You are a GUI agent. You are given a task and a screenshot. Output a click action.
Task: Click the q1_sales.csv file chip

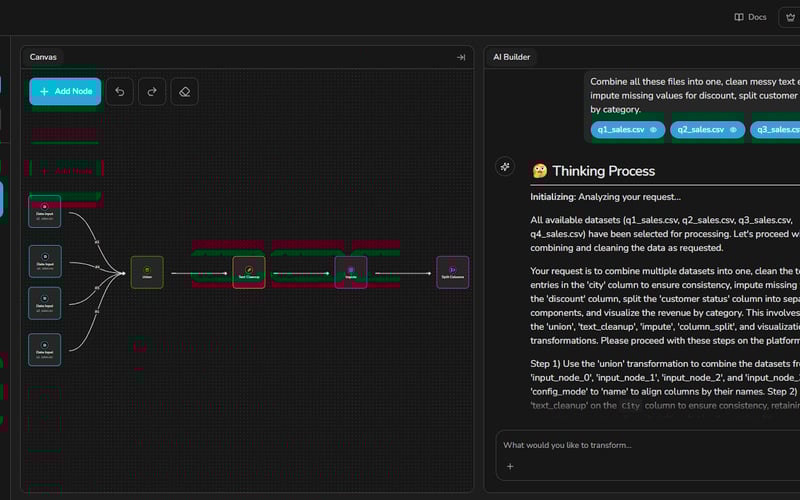(628, 130)
